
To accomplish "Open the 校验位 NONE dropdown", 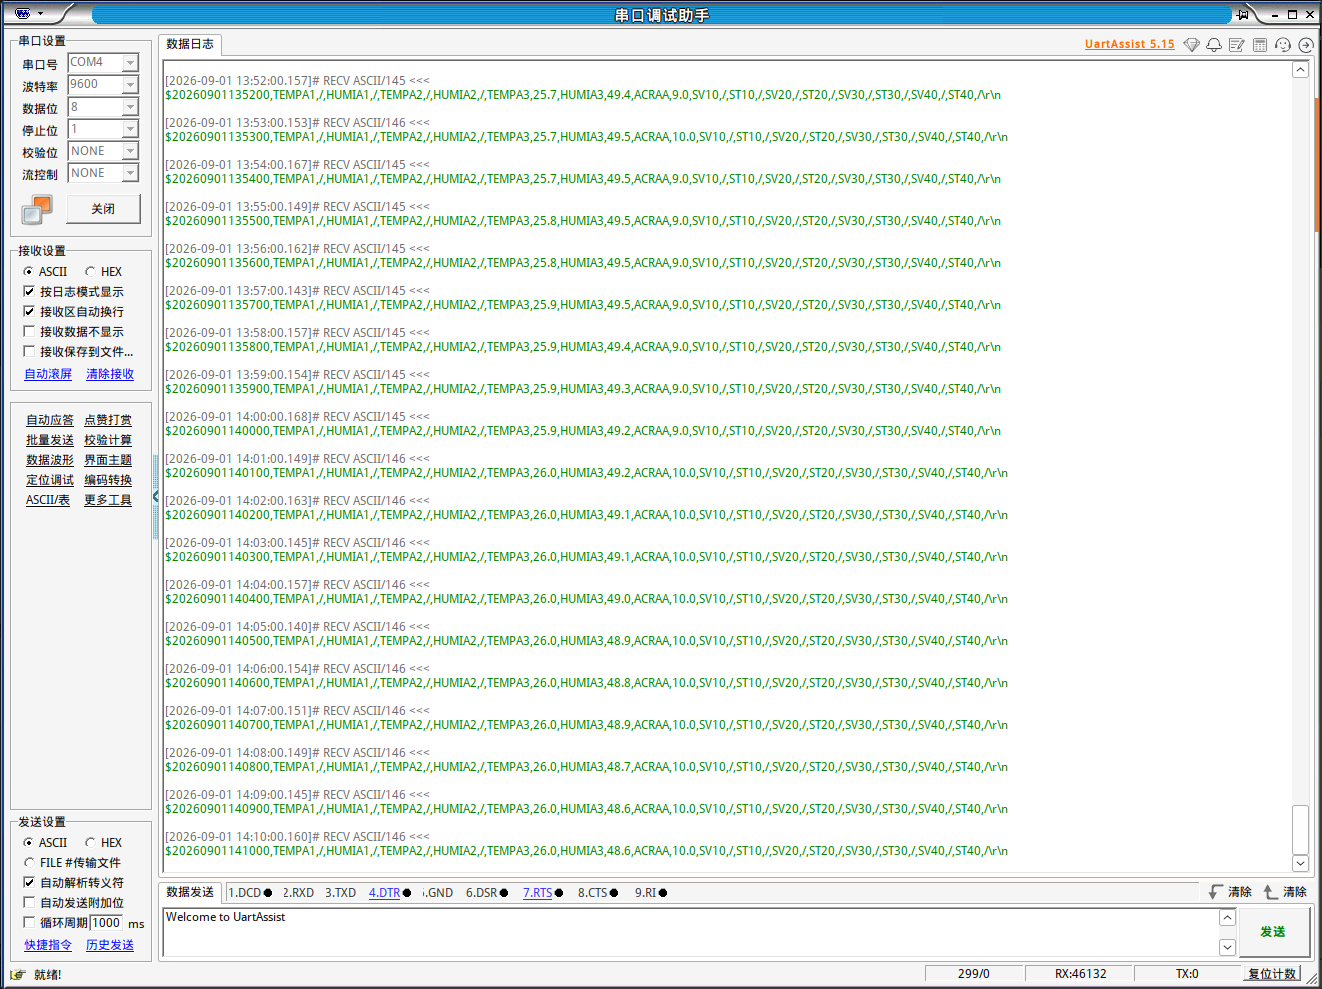I will [x=130, y=151].
